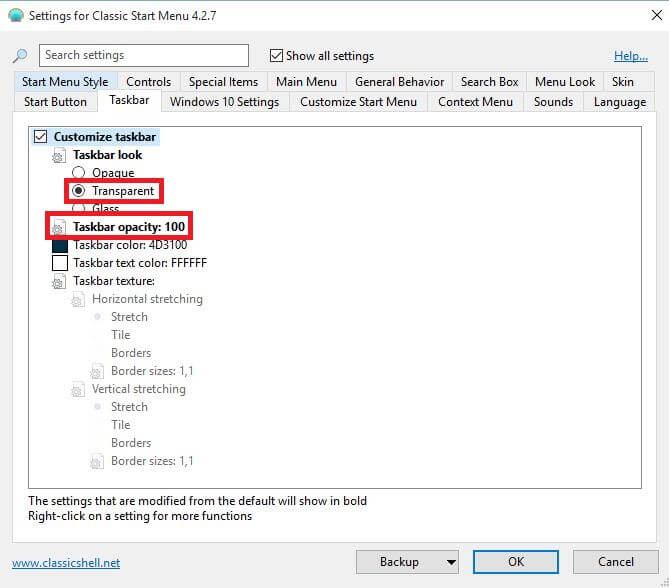The image size is (669, 588).
Task: Click the settings icon beside Taskbar look
Action: coord(59,155)
